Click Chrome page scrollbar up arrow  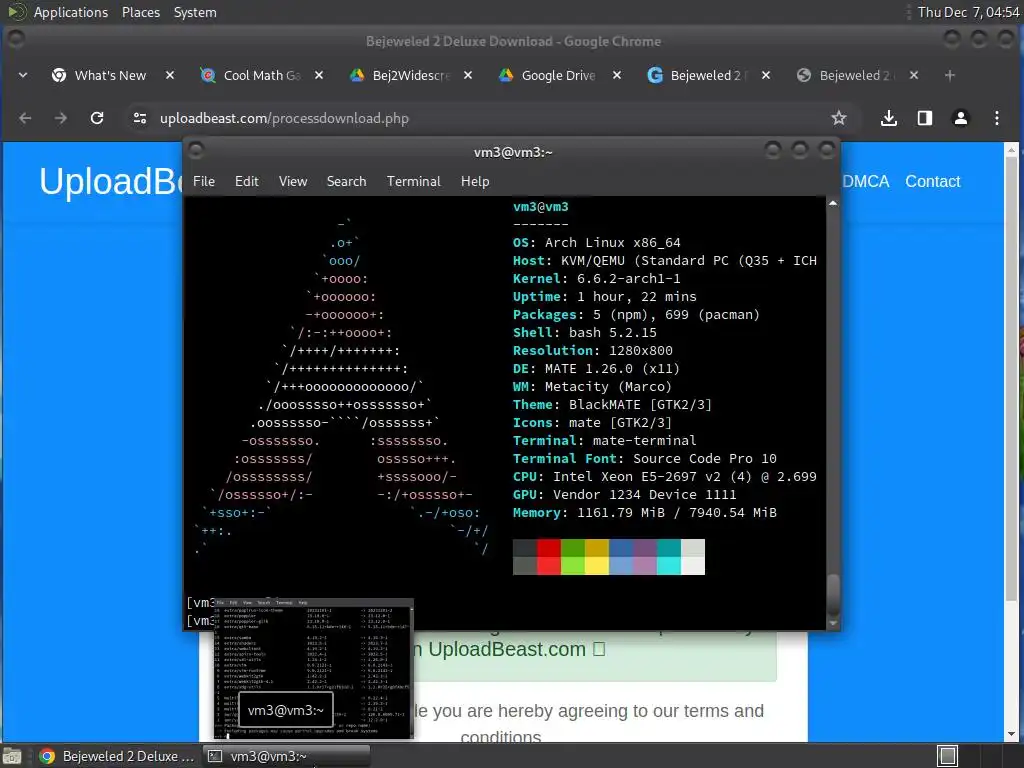click(1012, 150)
